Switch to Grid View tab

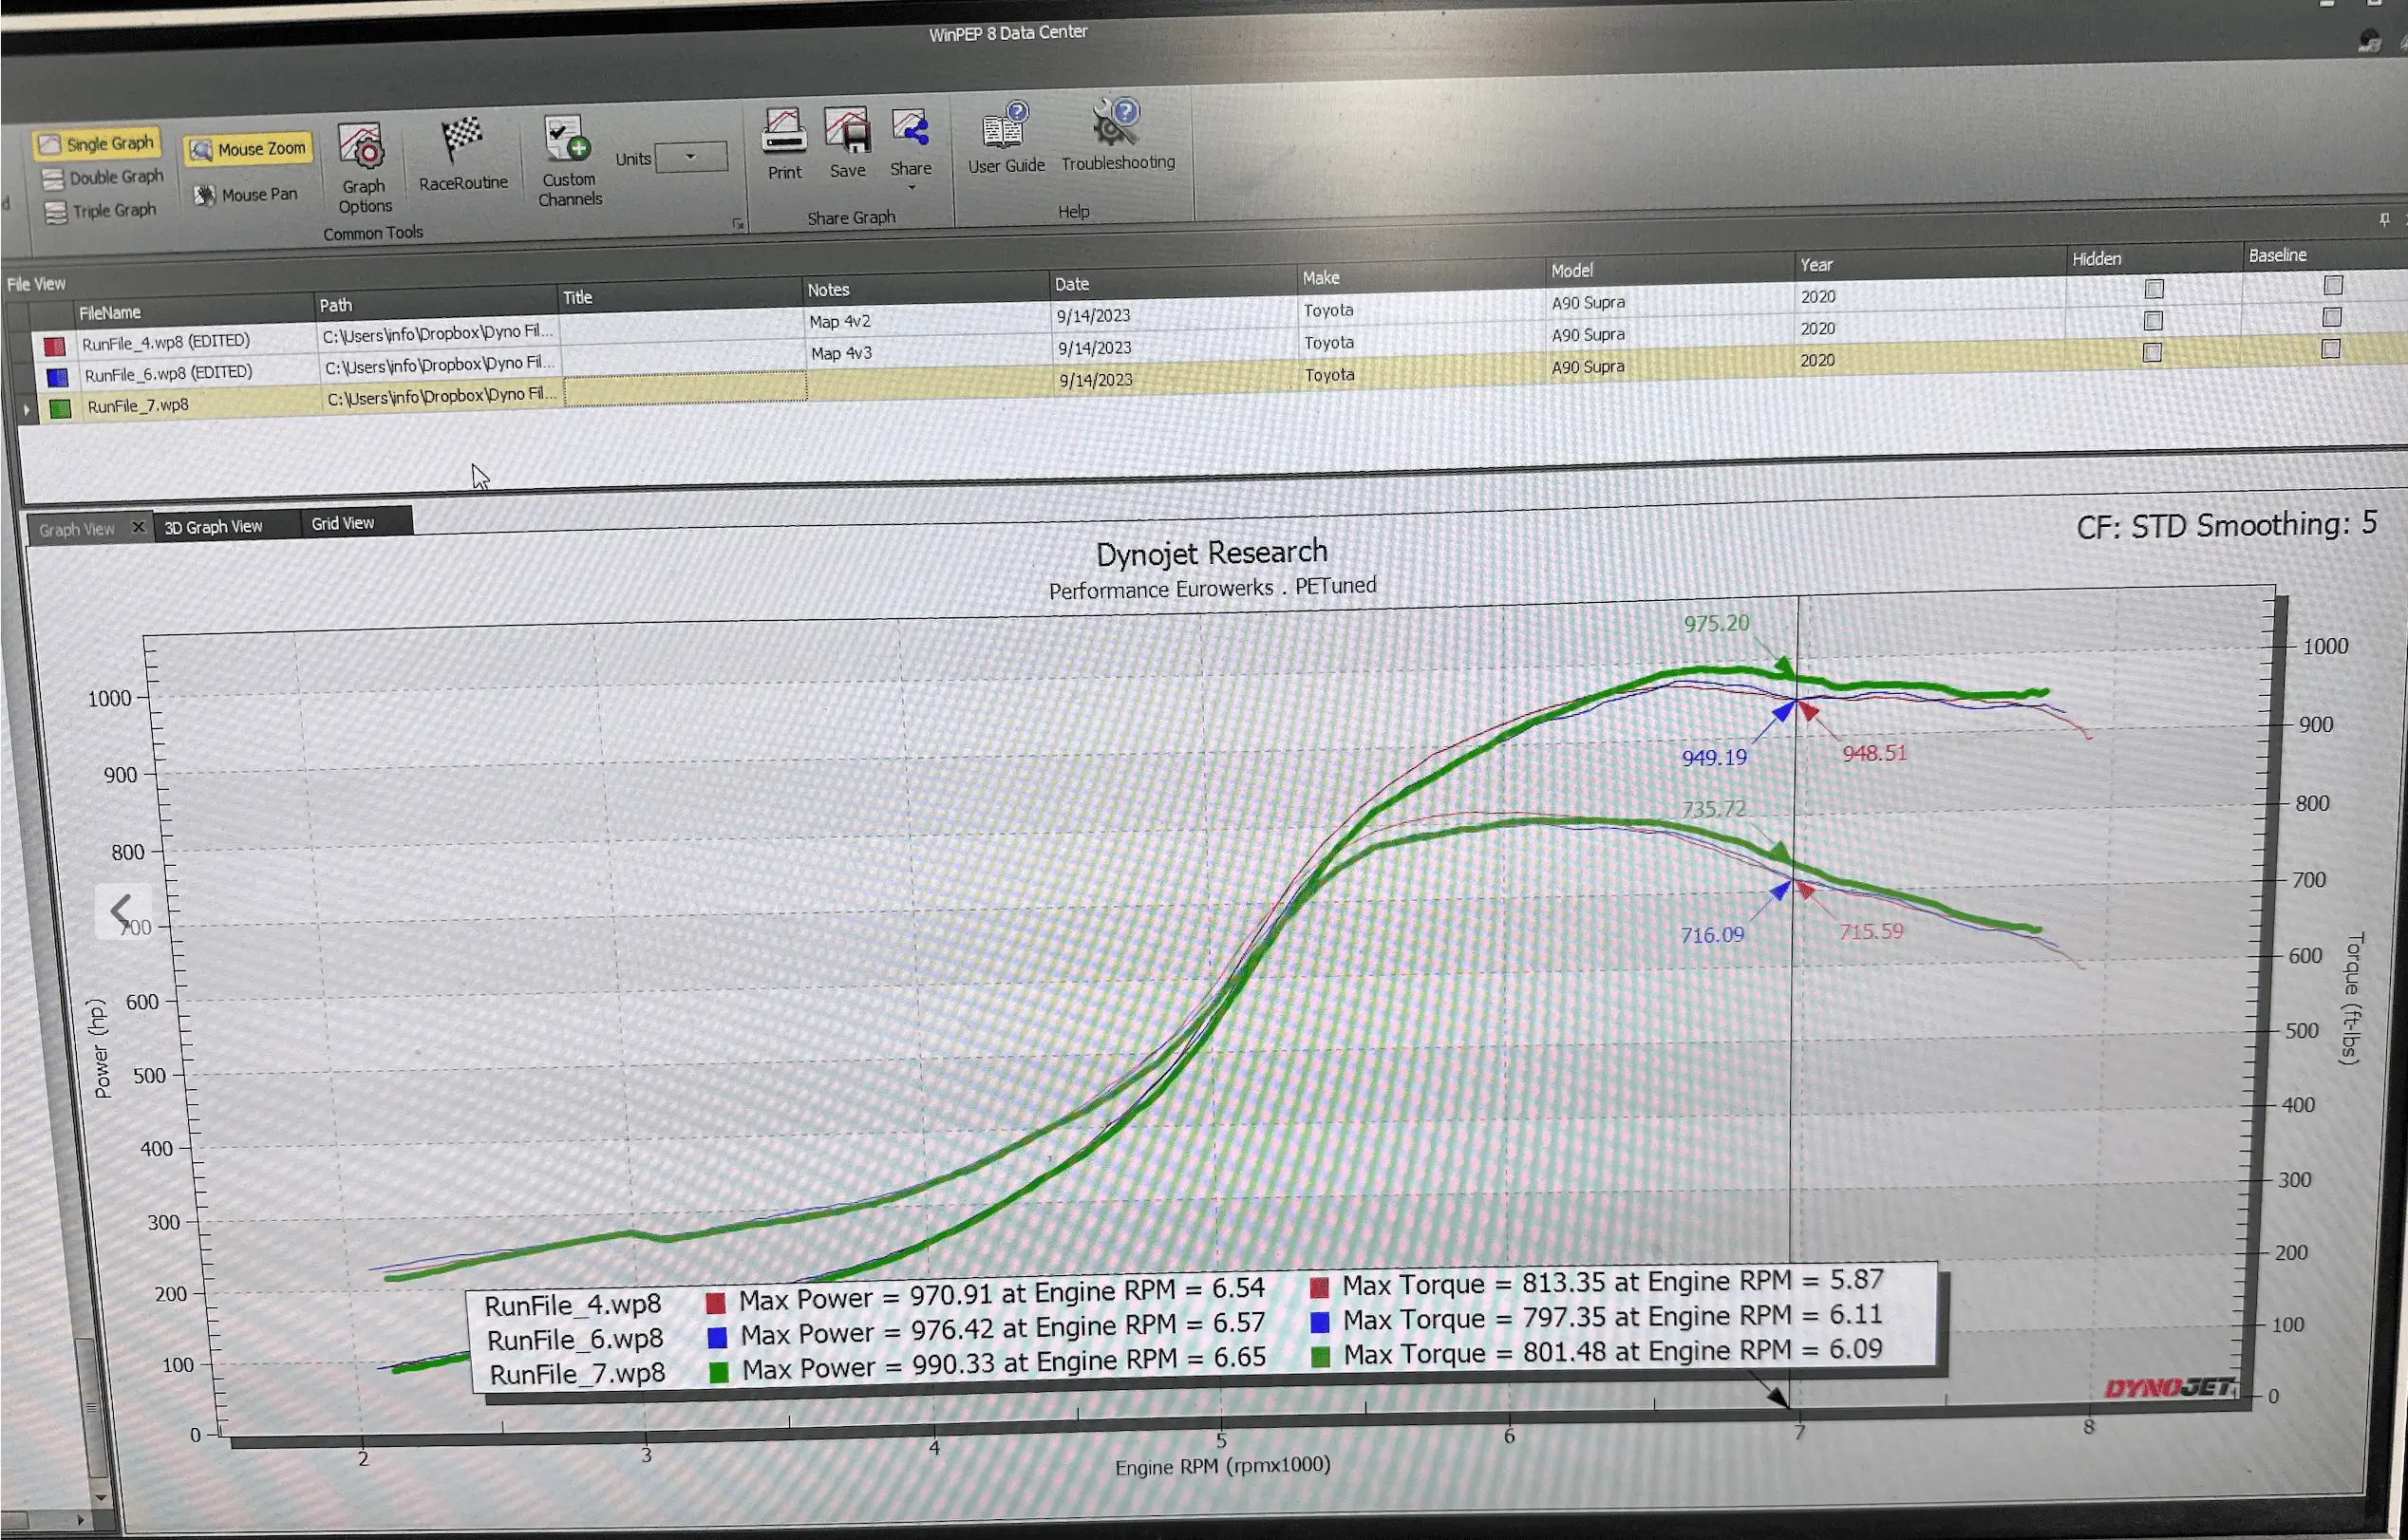(x=343, y=523)
